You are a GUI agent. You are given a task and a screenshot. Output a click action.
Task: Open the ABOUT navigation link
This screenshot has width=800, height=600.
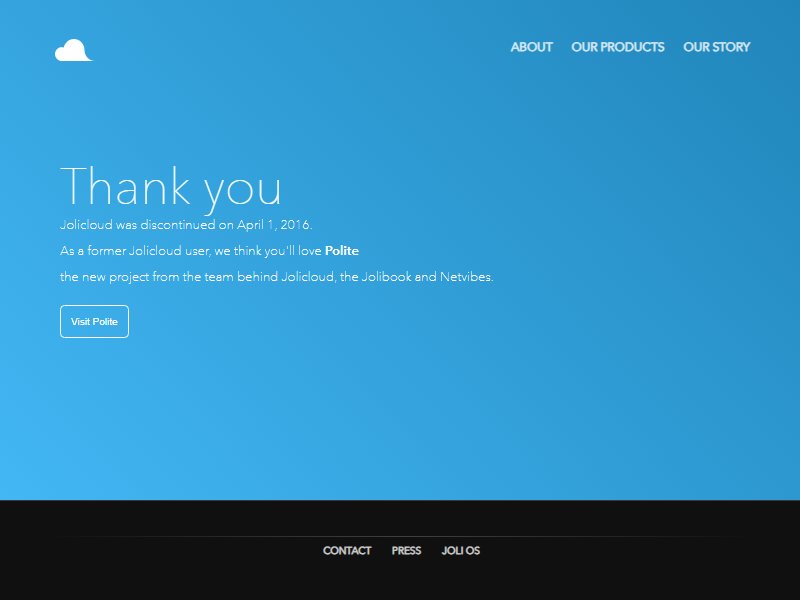coord(531,47)
